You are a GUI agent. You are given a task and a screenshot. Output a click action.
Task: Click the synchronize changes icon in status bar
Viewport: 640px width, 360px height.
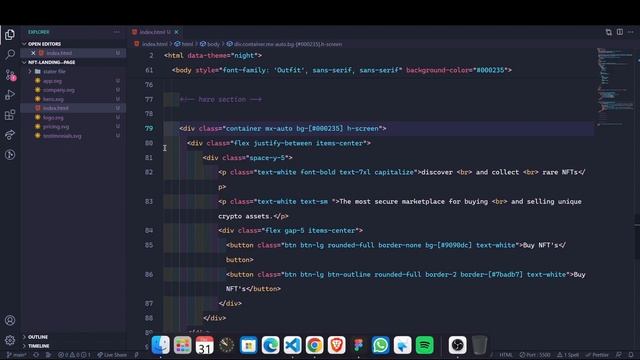coord(36,355)
